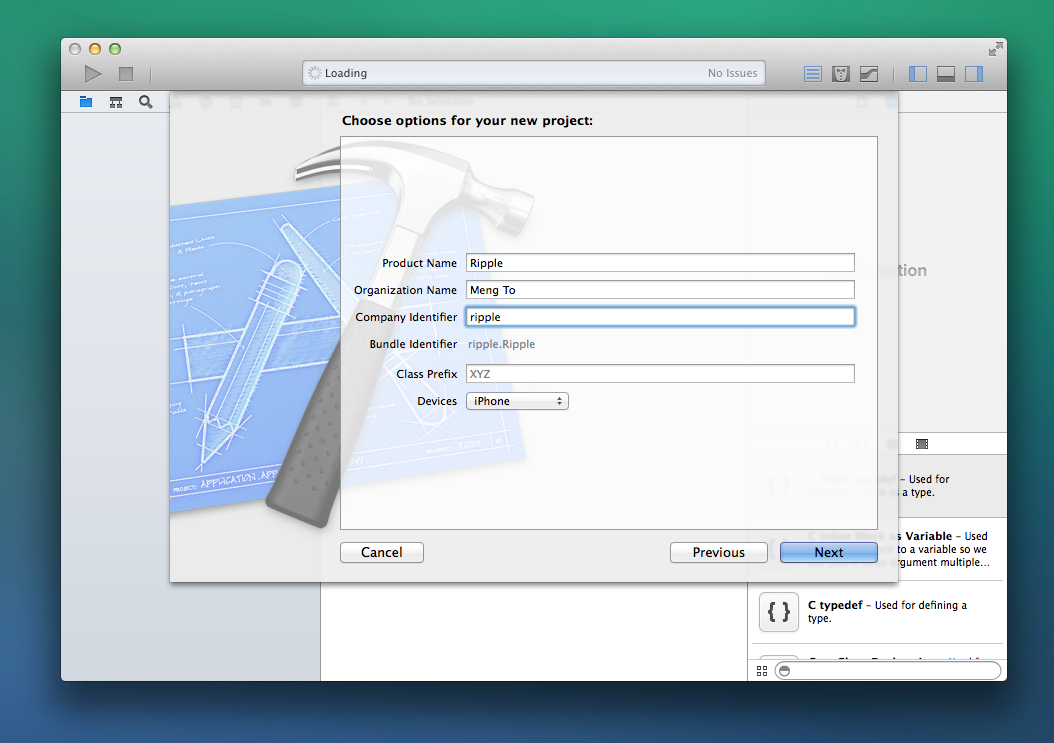Open the Assistant editor view
Viewport: 1054px width, 743px height.
[x=841, y=74]
